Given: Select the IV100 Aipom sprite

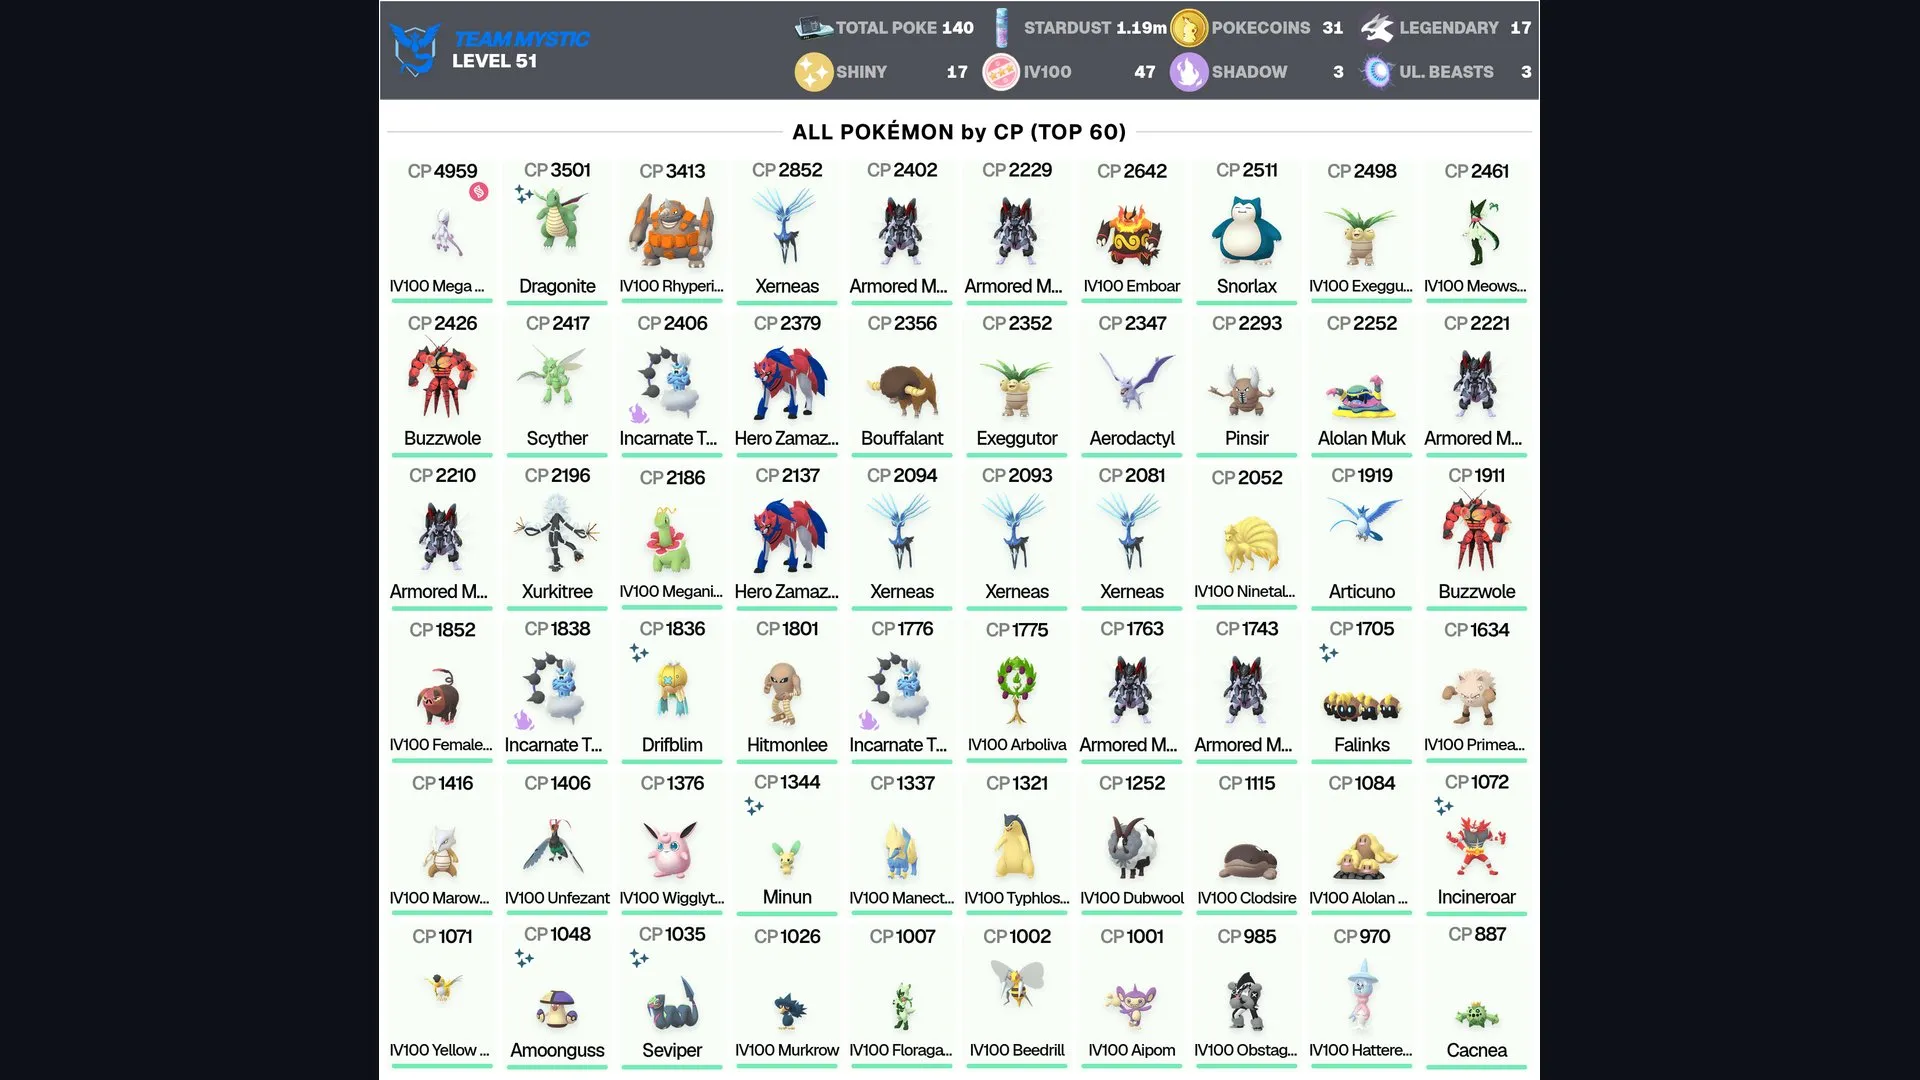Looking at the screenshot, I should pyautogui.click(x=1130, y=1005).
